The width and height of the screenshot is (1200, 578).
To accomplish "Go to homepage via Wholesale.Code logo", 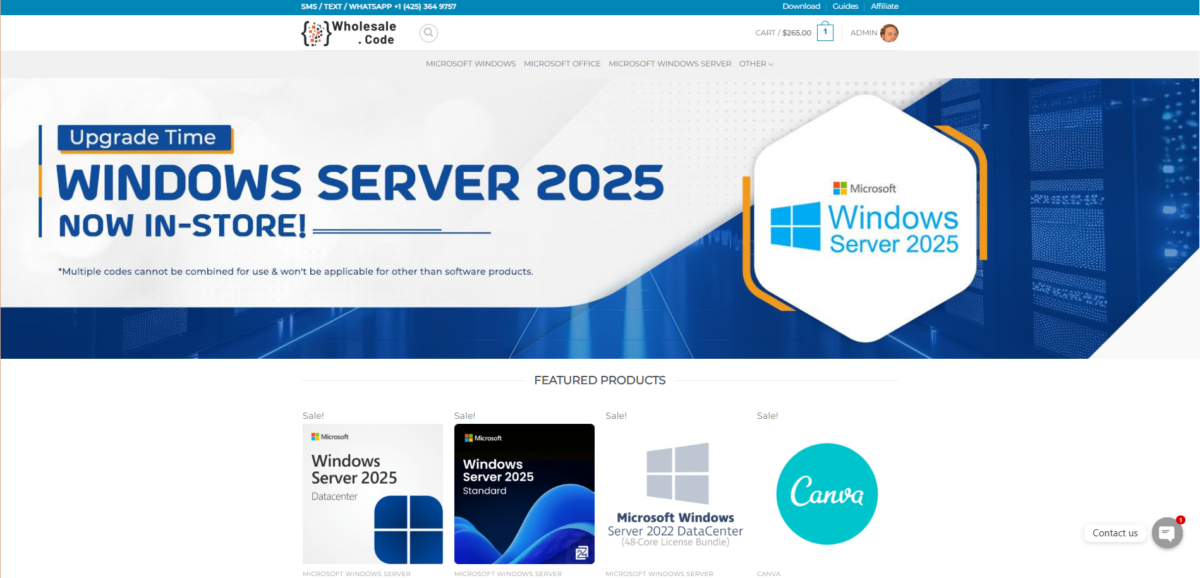I will pyautogui.click(x=349, y=33).
